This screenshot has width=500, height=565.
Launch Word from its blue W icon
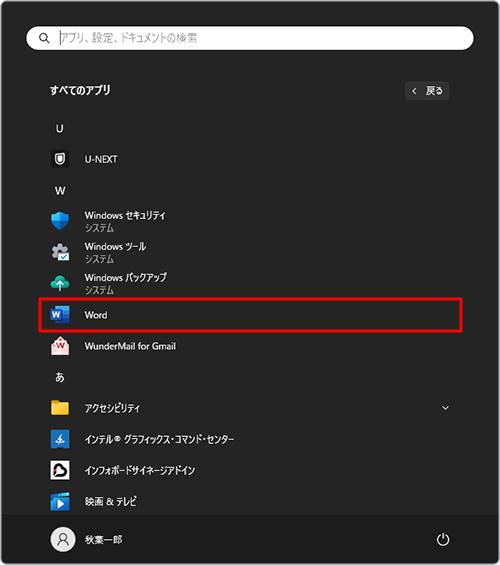click(60, 315)
